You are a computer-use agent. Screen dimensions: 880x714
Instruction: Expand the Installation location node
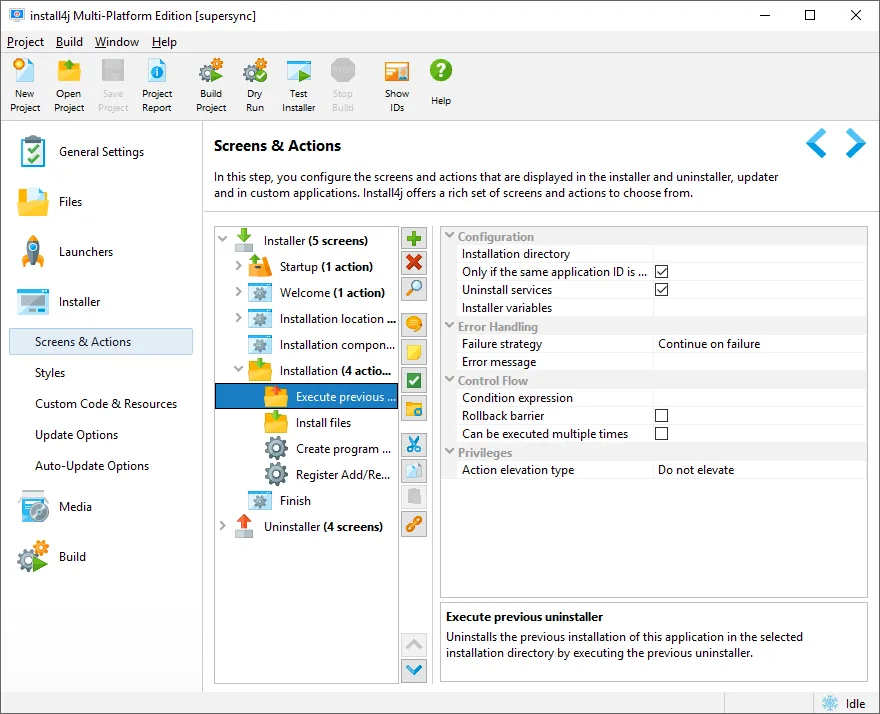(x=239, y=318)
